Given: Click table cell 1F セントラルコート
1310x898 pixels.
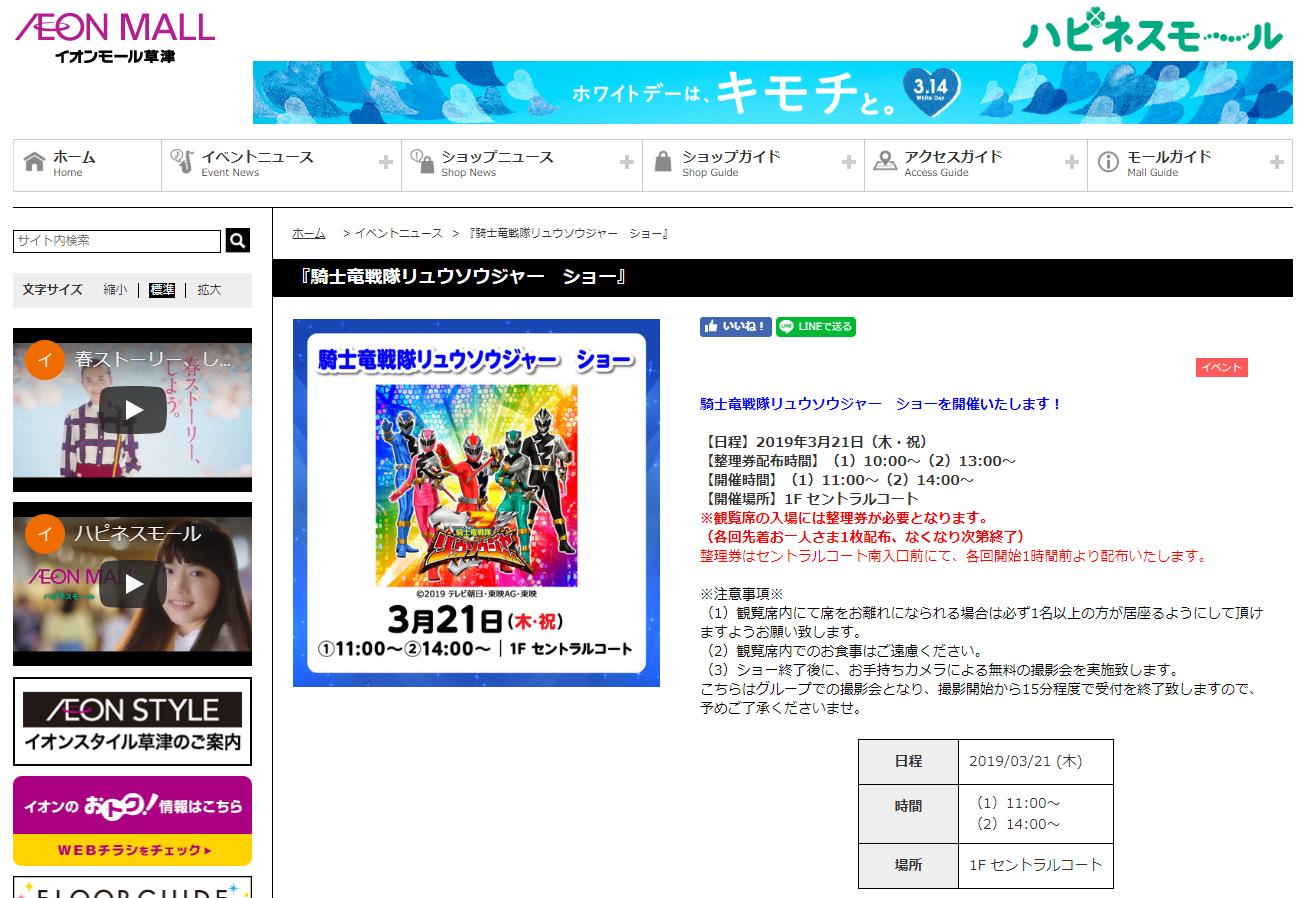Looking at the screenshot, I should pos(1036,865).
